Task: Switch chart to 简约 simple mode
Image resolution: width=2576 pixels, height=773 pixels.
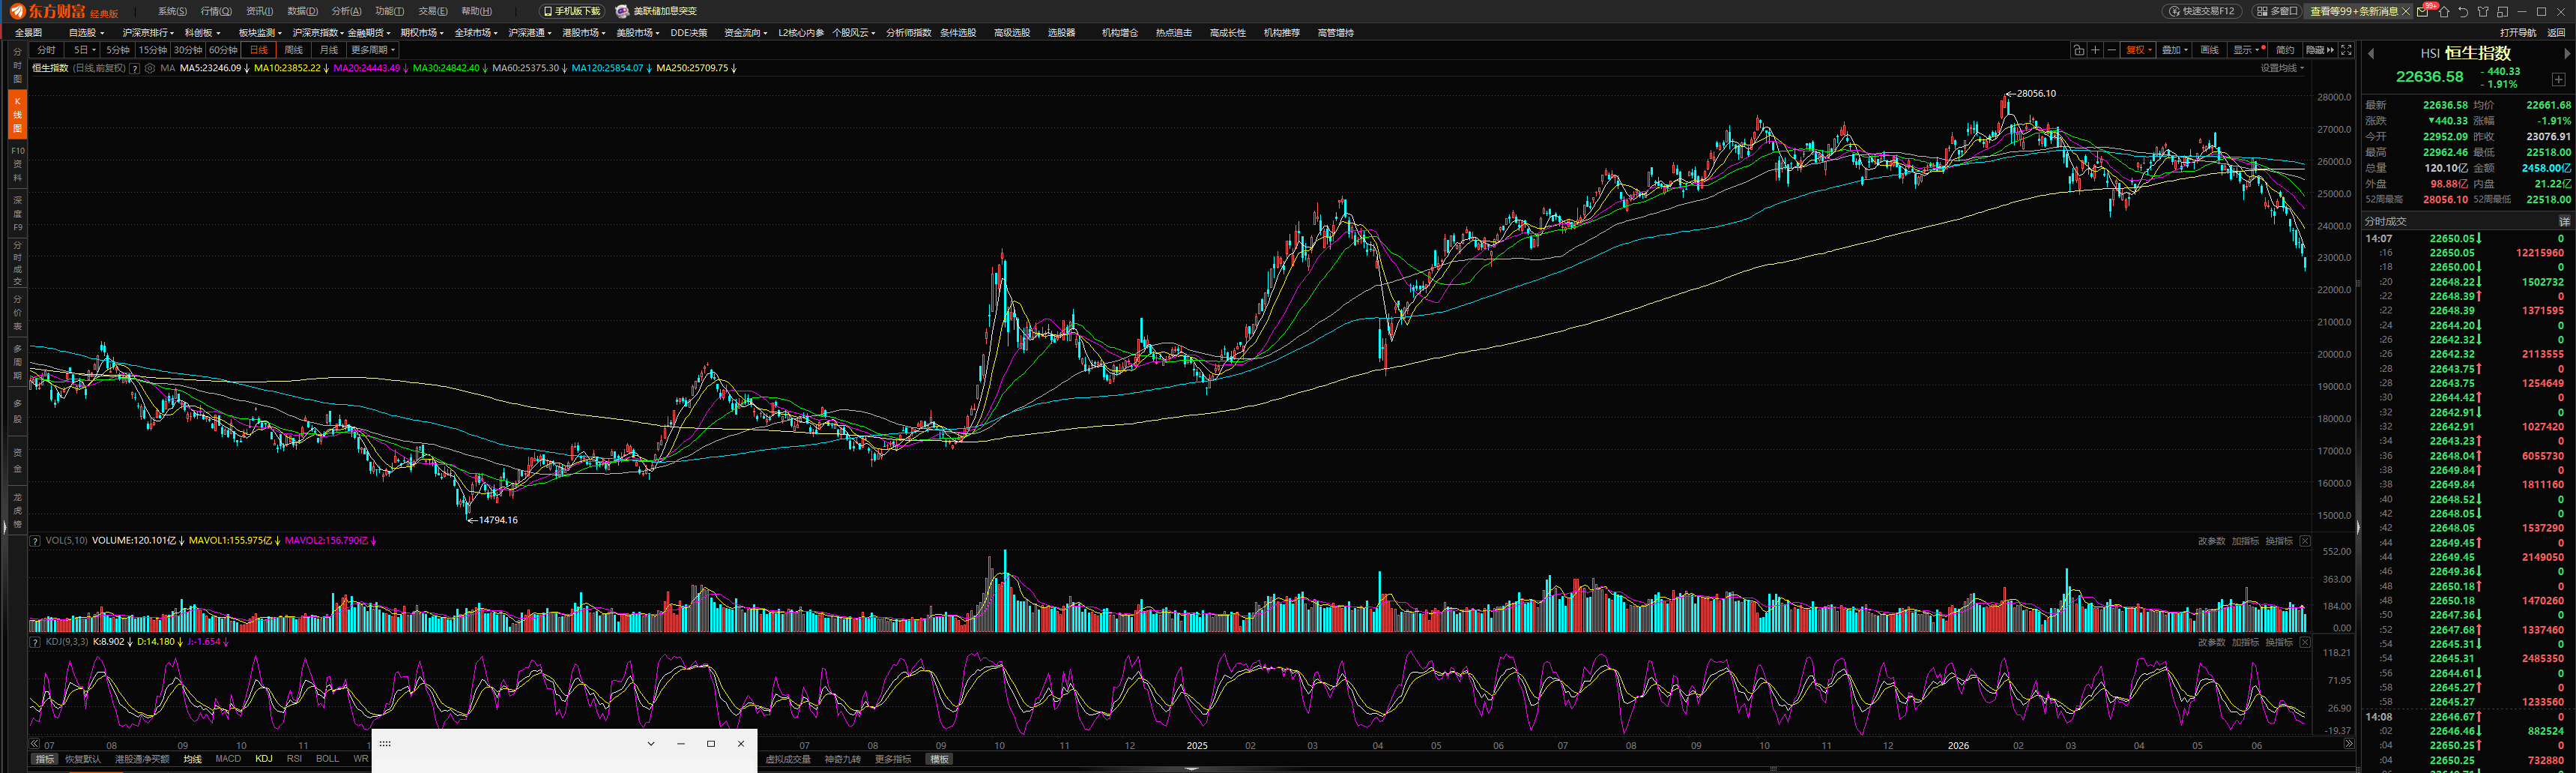Action: [x=2285, y=50]
